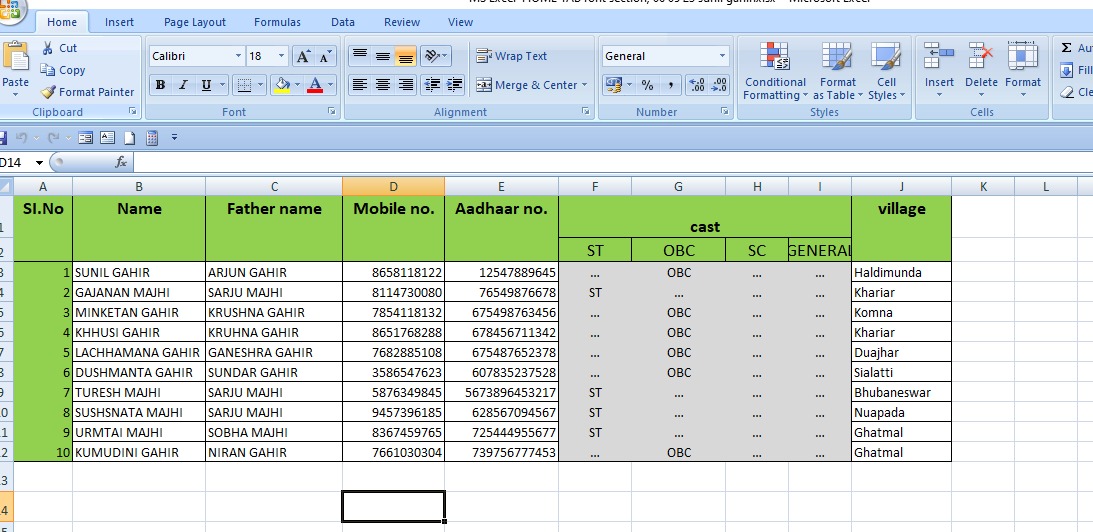Screen dimensions: 1093x532
Task: Click the Copy button
Action: [x=63, y=70]
